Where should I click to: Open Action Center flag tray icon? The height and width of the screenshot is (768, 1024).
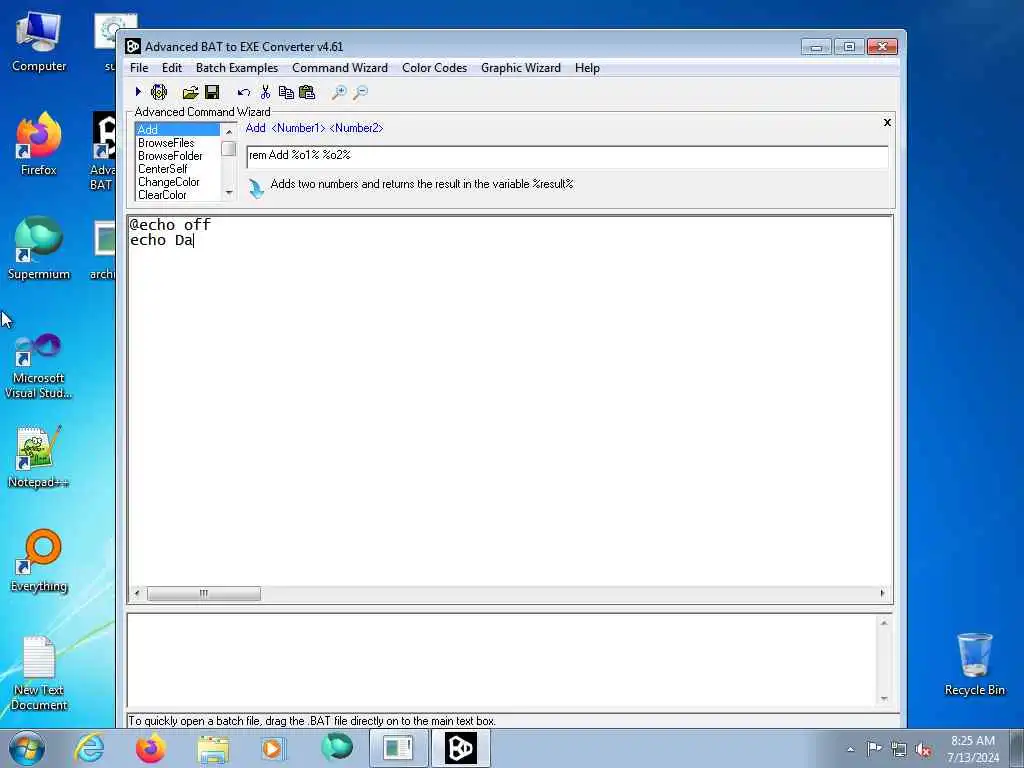(874, 748)
